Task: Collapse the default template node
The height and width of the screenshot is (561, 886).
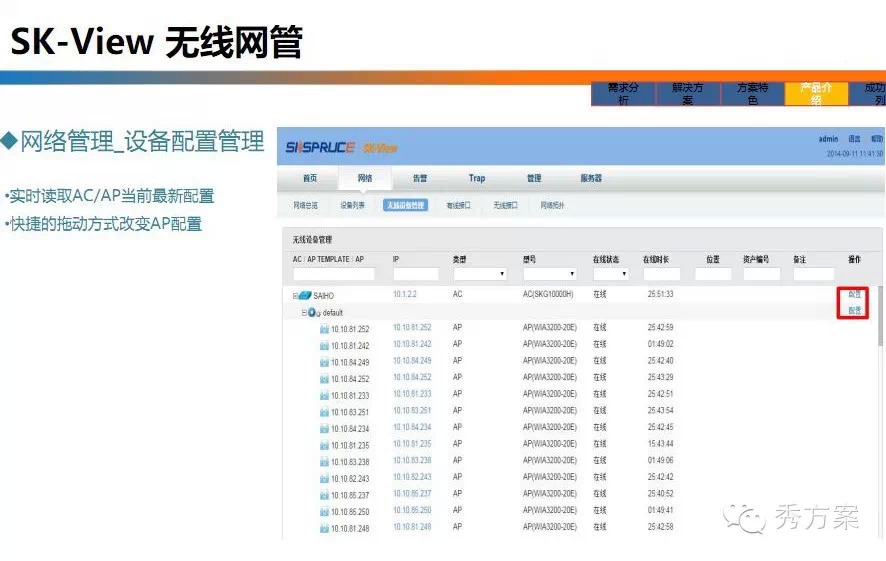Action: click(x=304, y=313)
